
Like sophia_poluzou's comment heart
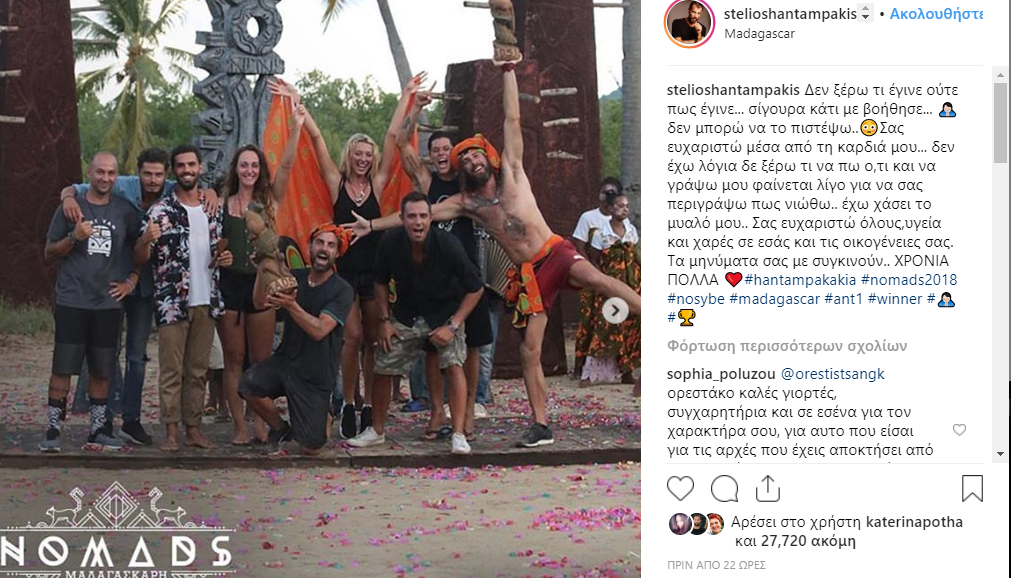[x=959, y=430]
